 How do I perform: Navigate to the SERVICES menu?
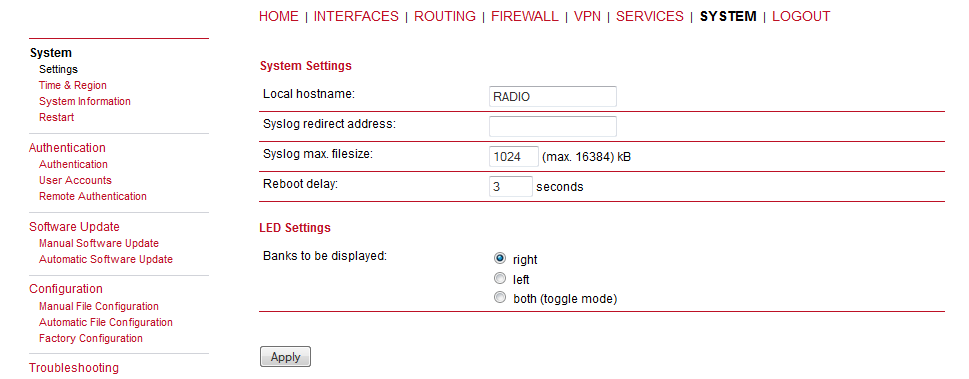click(x=650, y=17)
